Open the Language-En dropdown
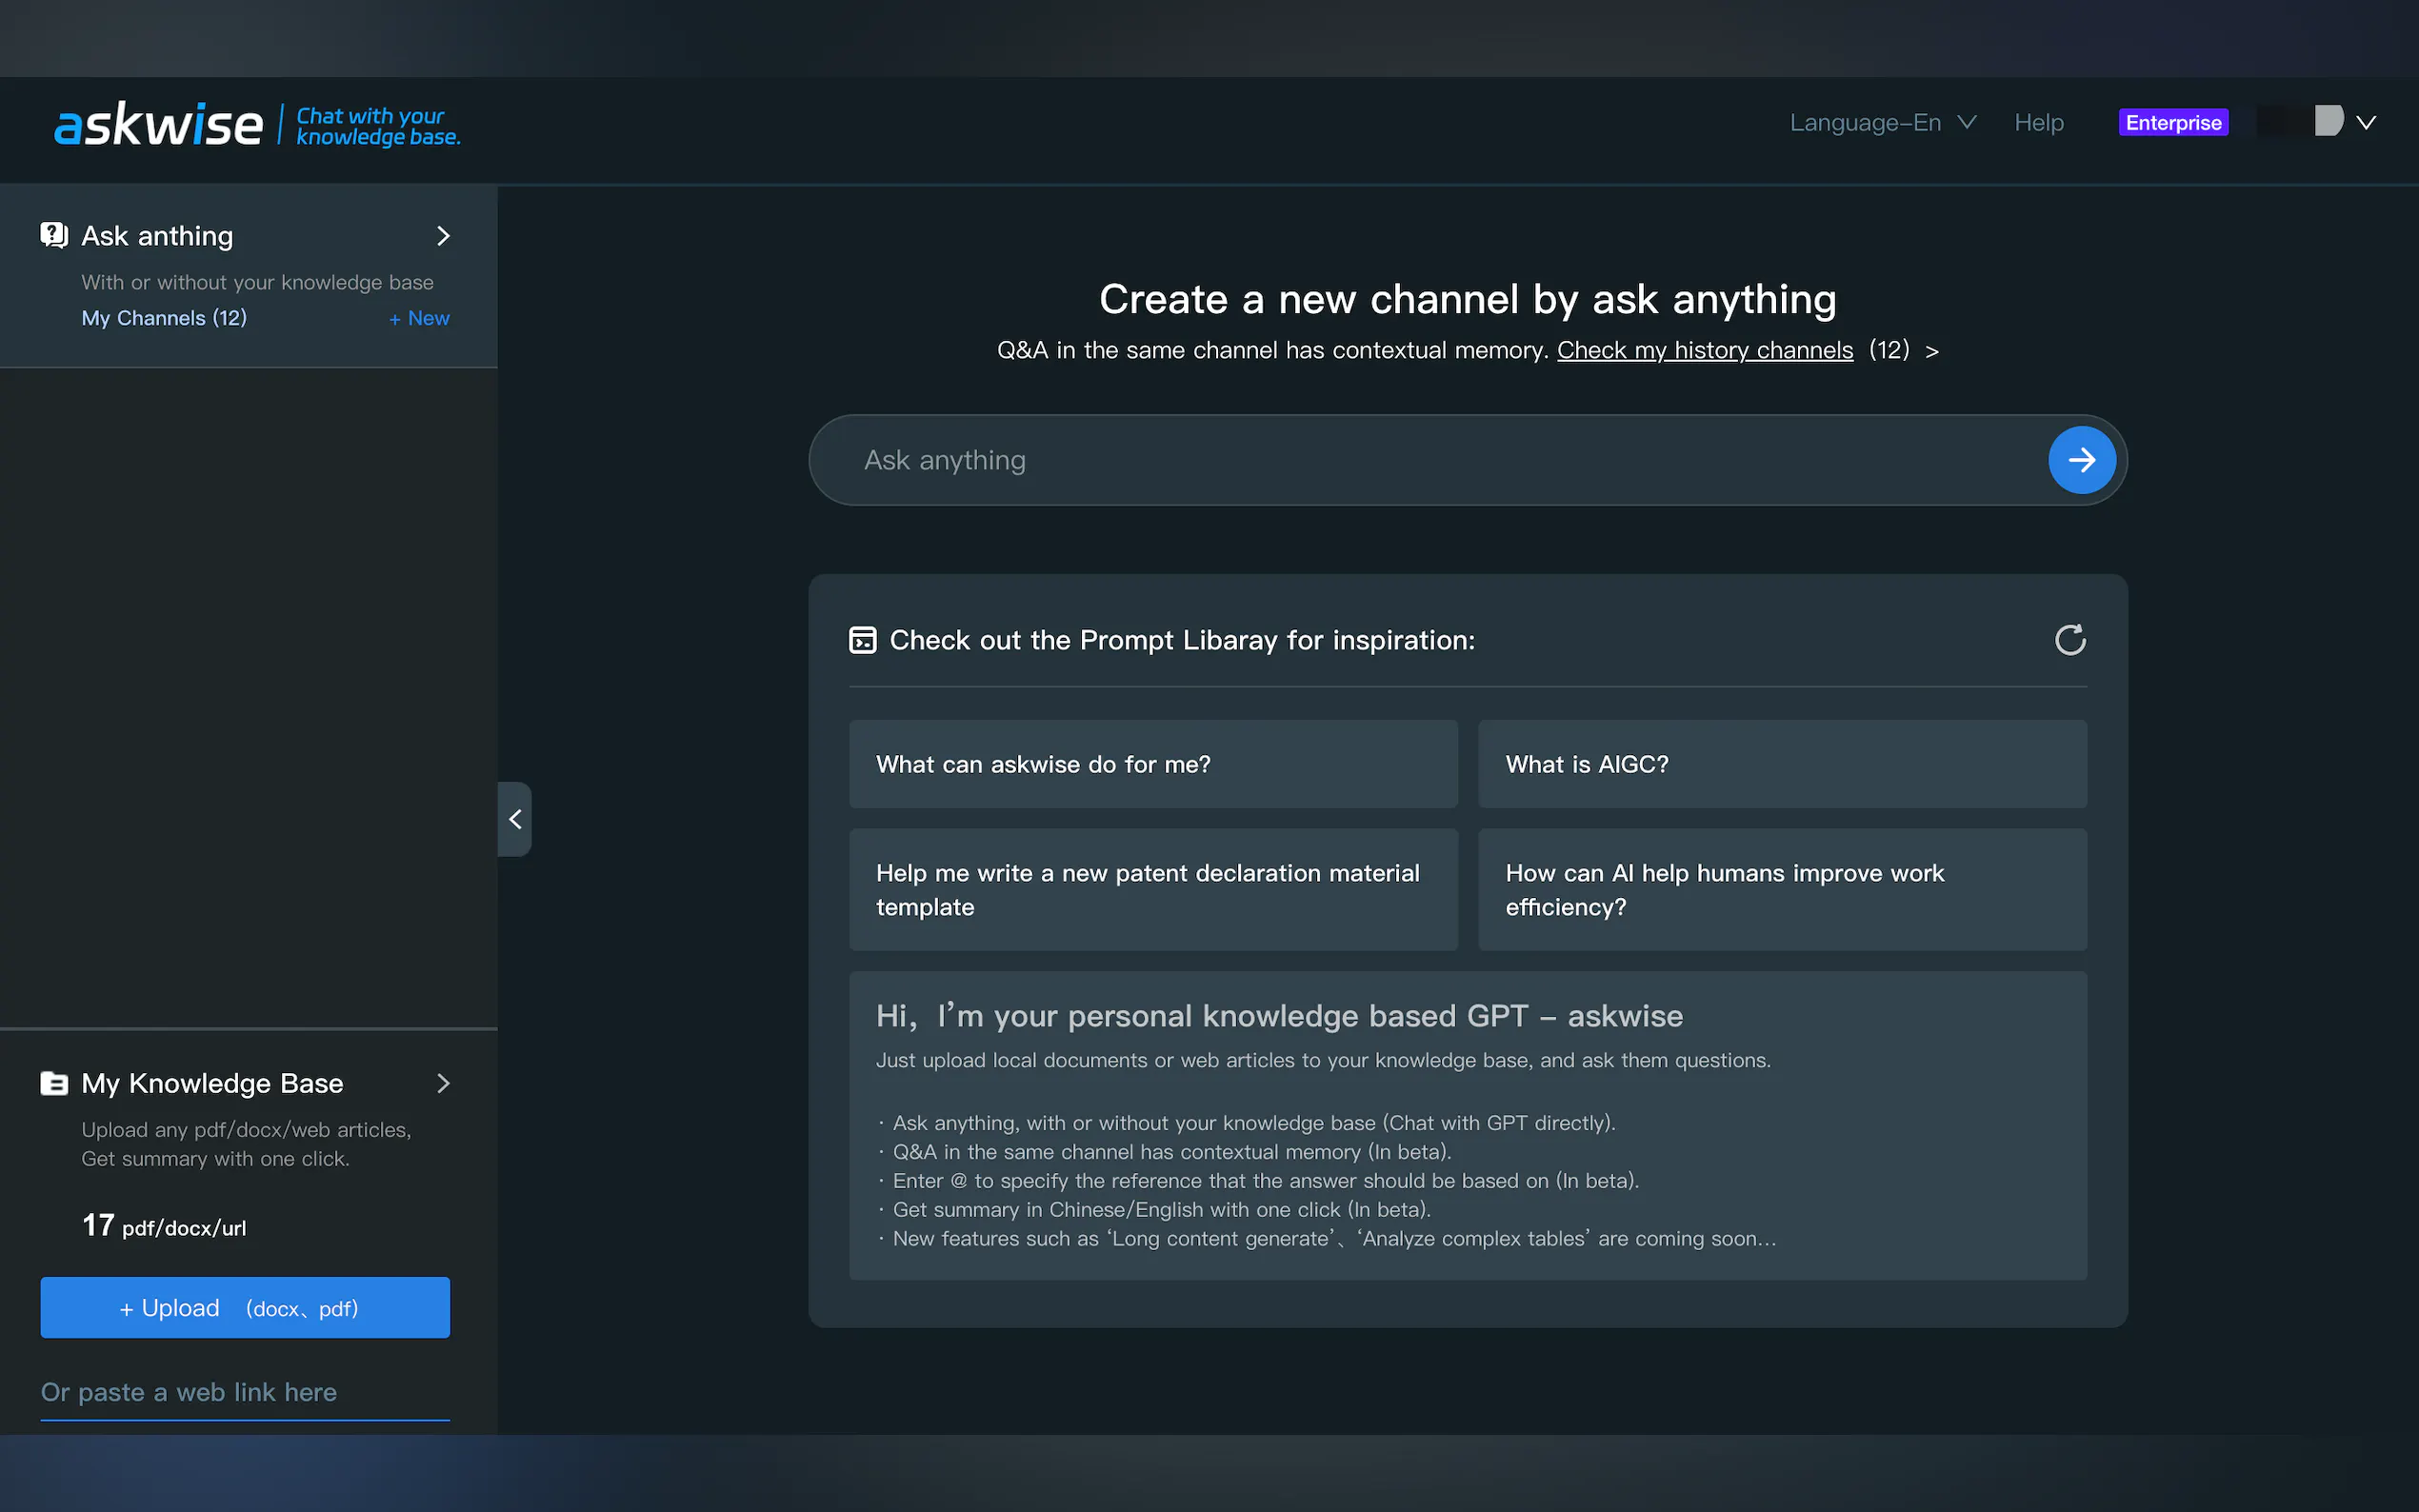Screen dimensions: 2419x1512 (x=1882, y=123)
